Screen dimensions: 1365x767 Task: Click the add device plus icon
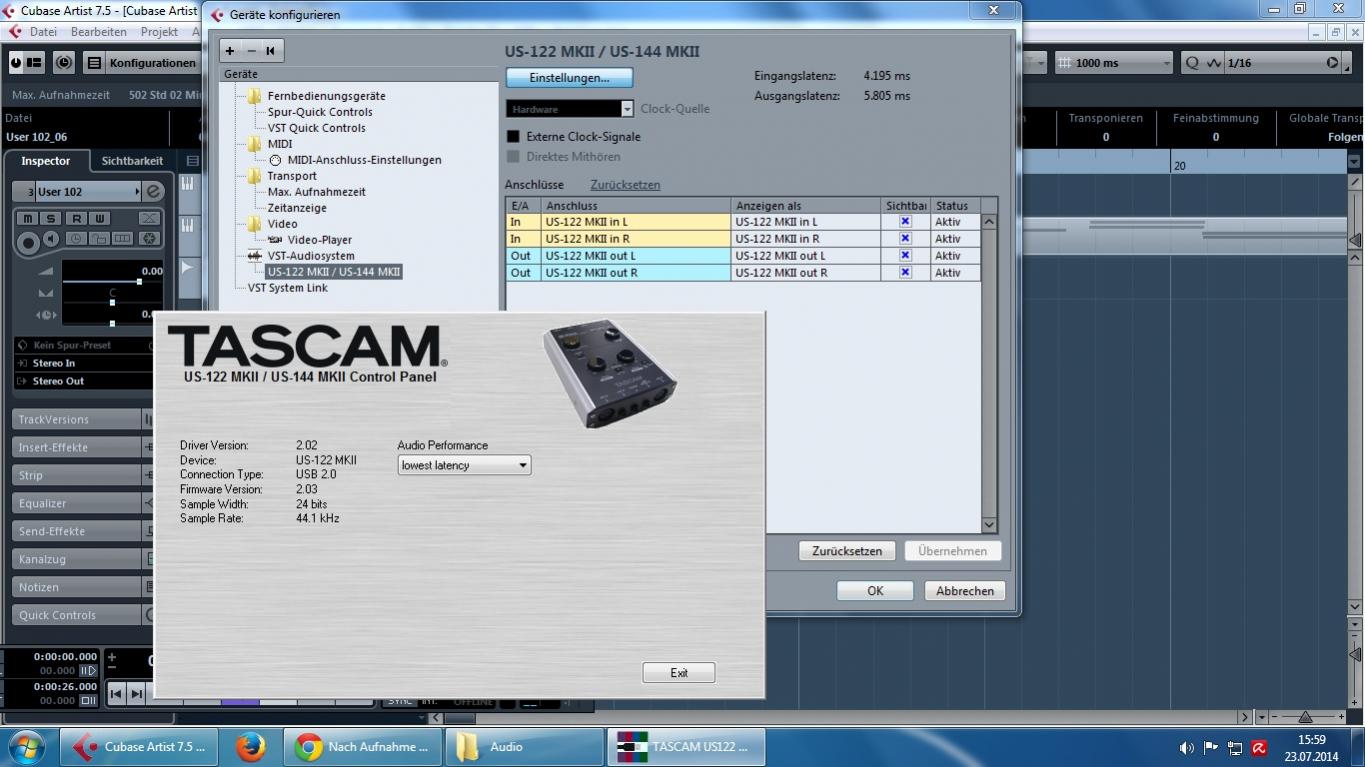(x=230, y=50)
